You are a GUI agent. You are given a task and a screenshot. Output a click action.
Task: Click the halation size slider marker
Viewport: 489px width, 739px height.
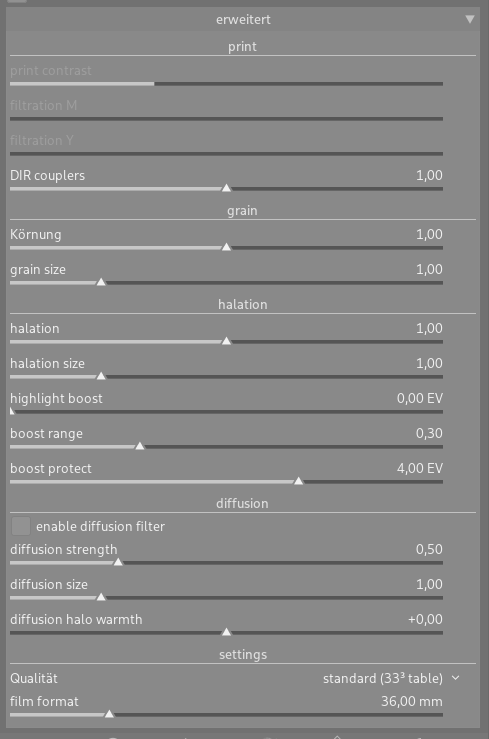click(101, 376)
